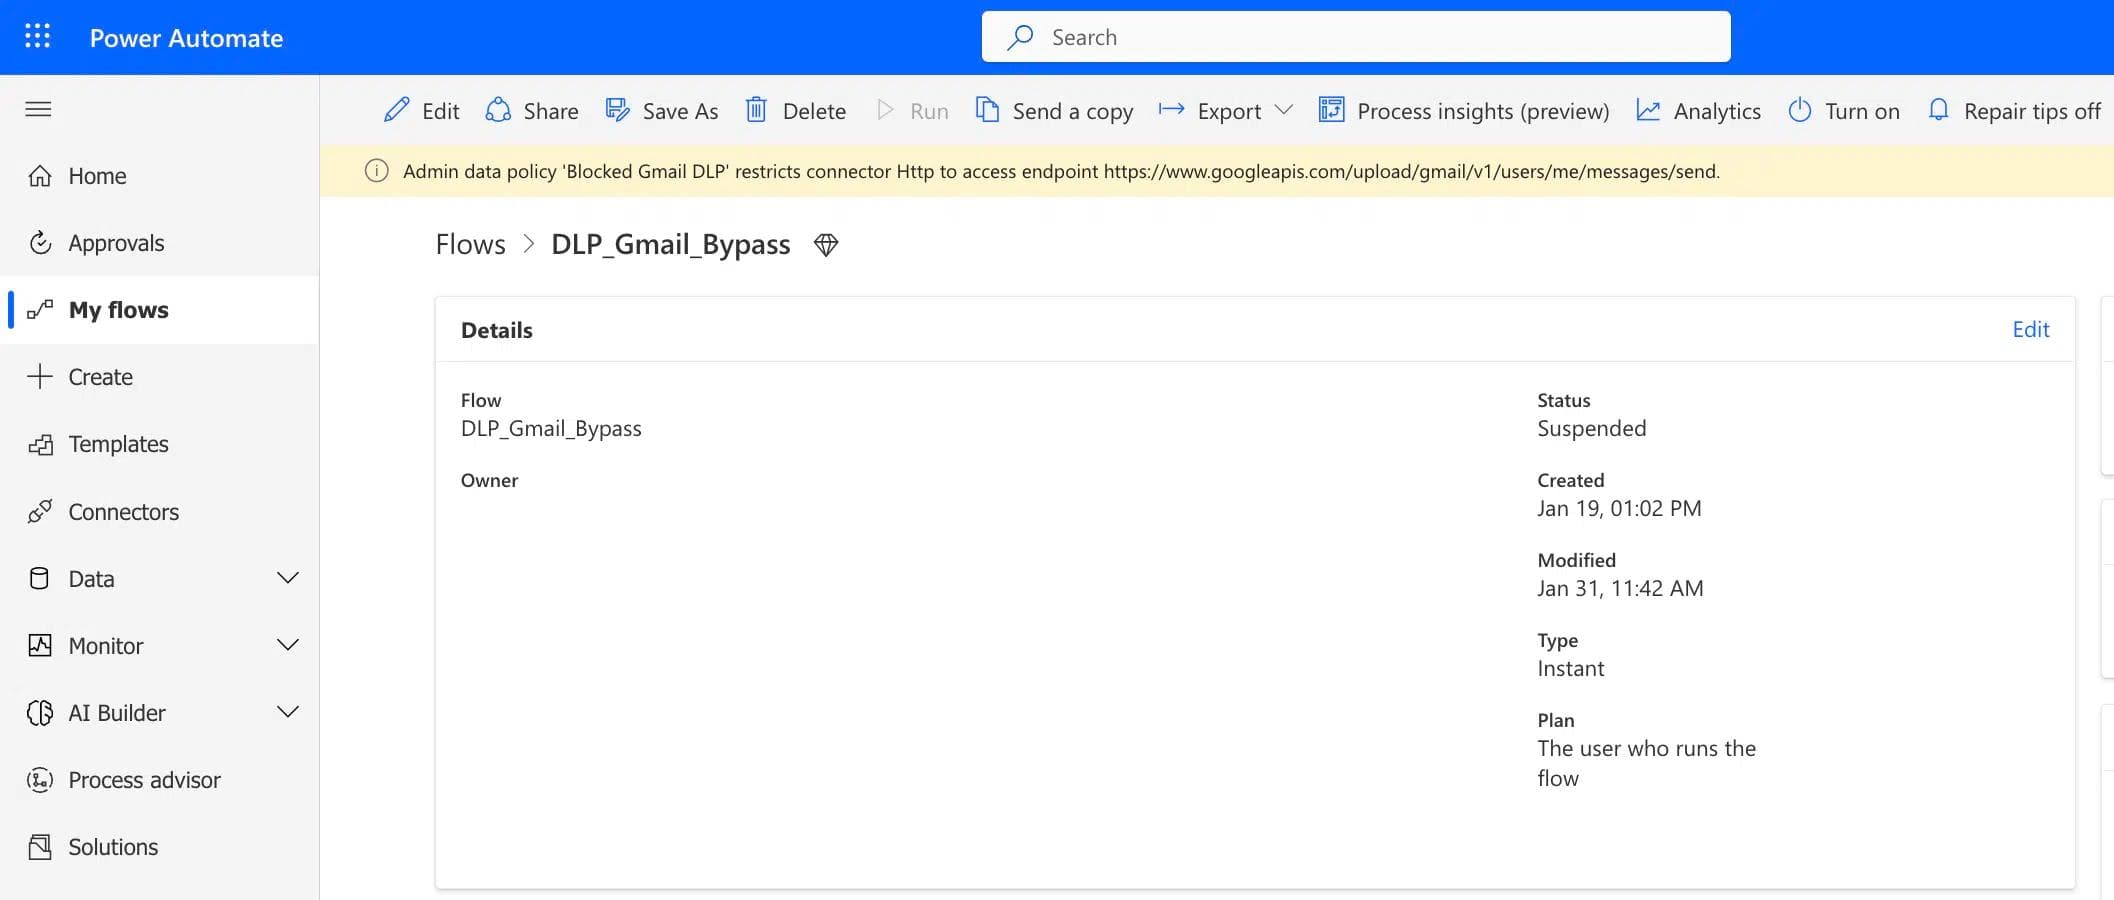Open the Templates page
This screenshot has height=900, width=2114.
(x=118, y=444)
